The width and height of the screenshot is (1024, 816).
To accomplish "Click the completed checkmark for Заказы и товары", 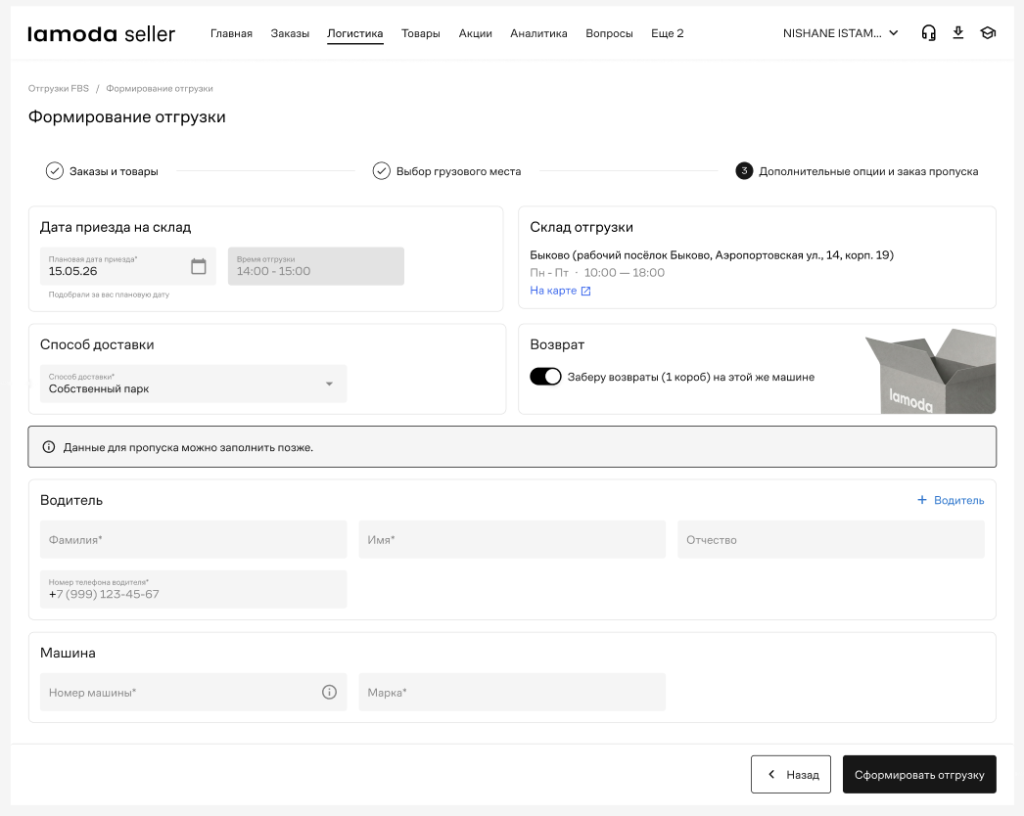I will [54, 171].
